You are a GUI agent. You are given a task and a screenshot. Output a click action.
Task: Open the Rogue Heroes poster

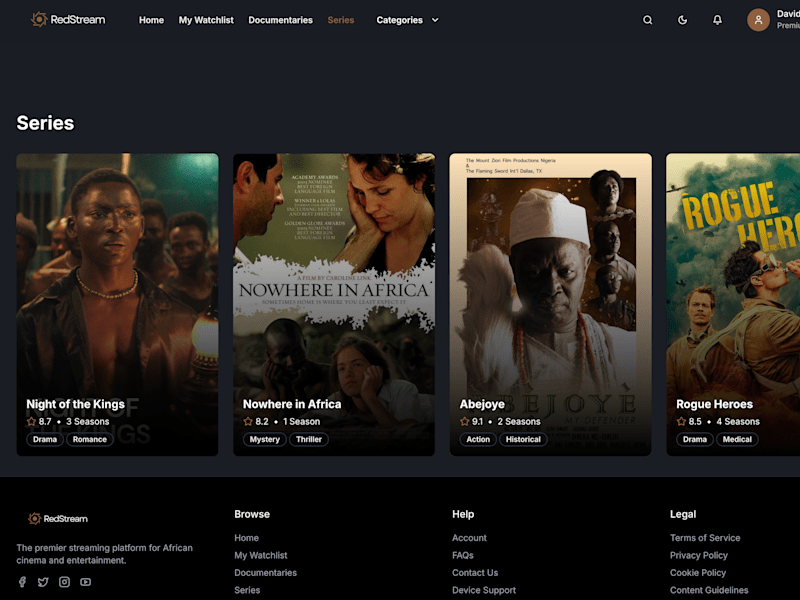point(733,305)
